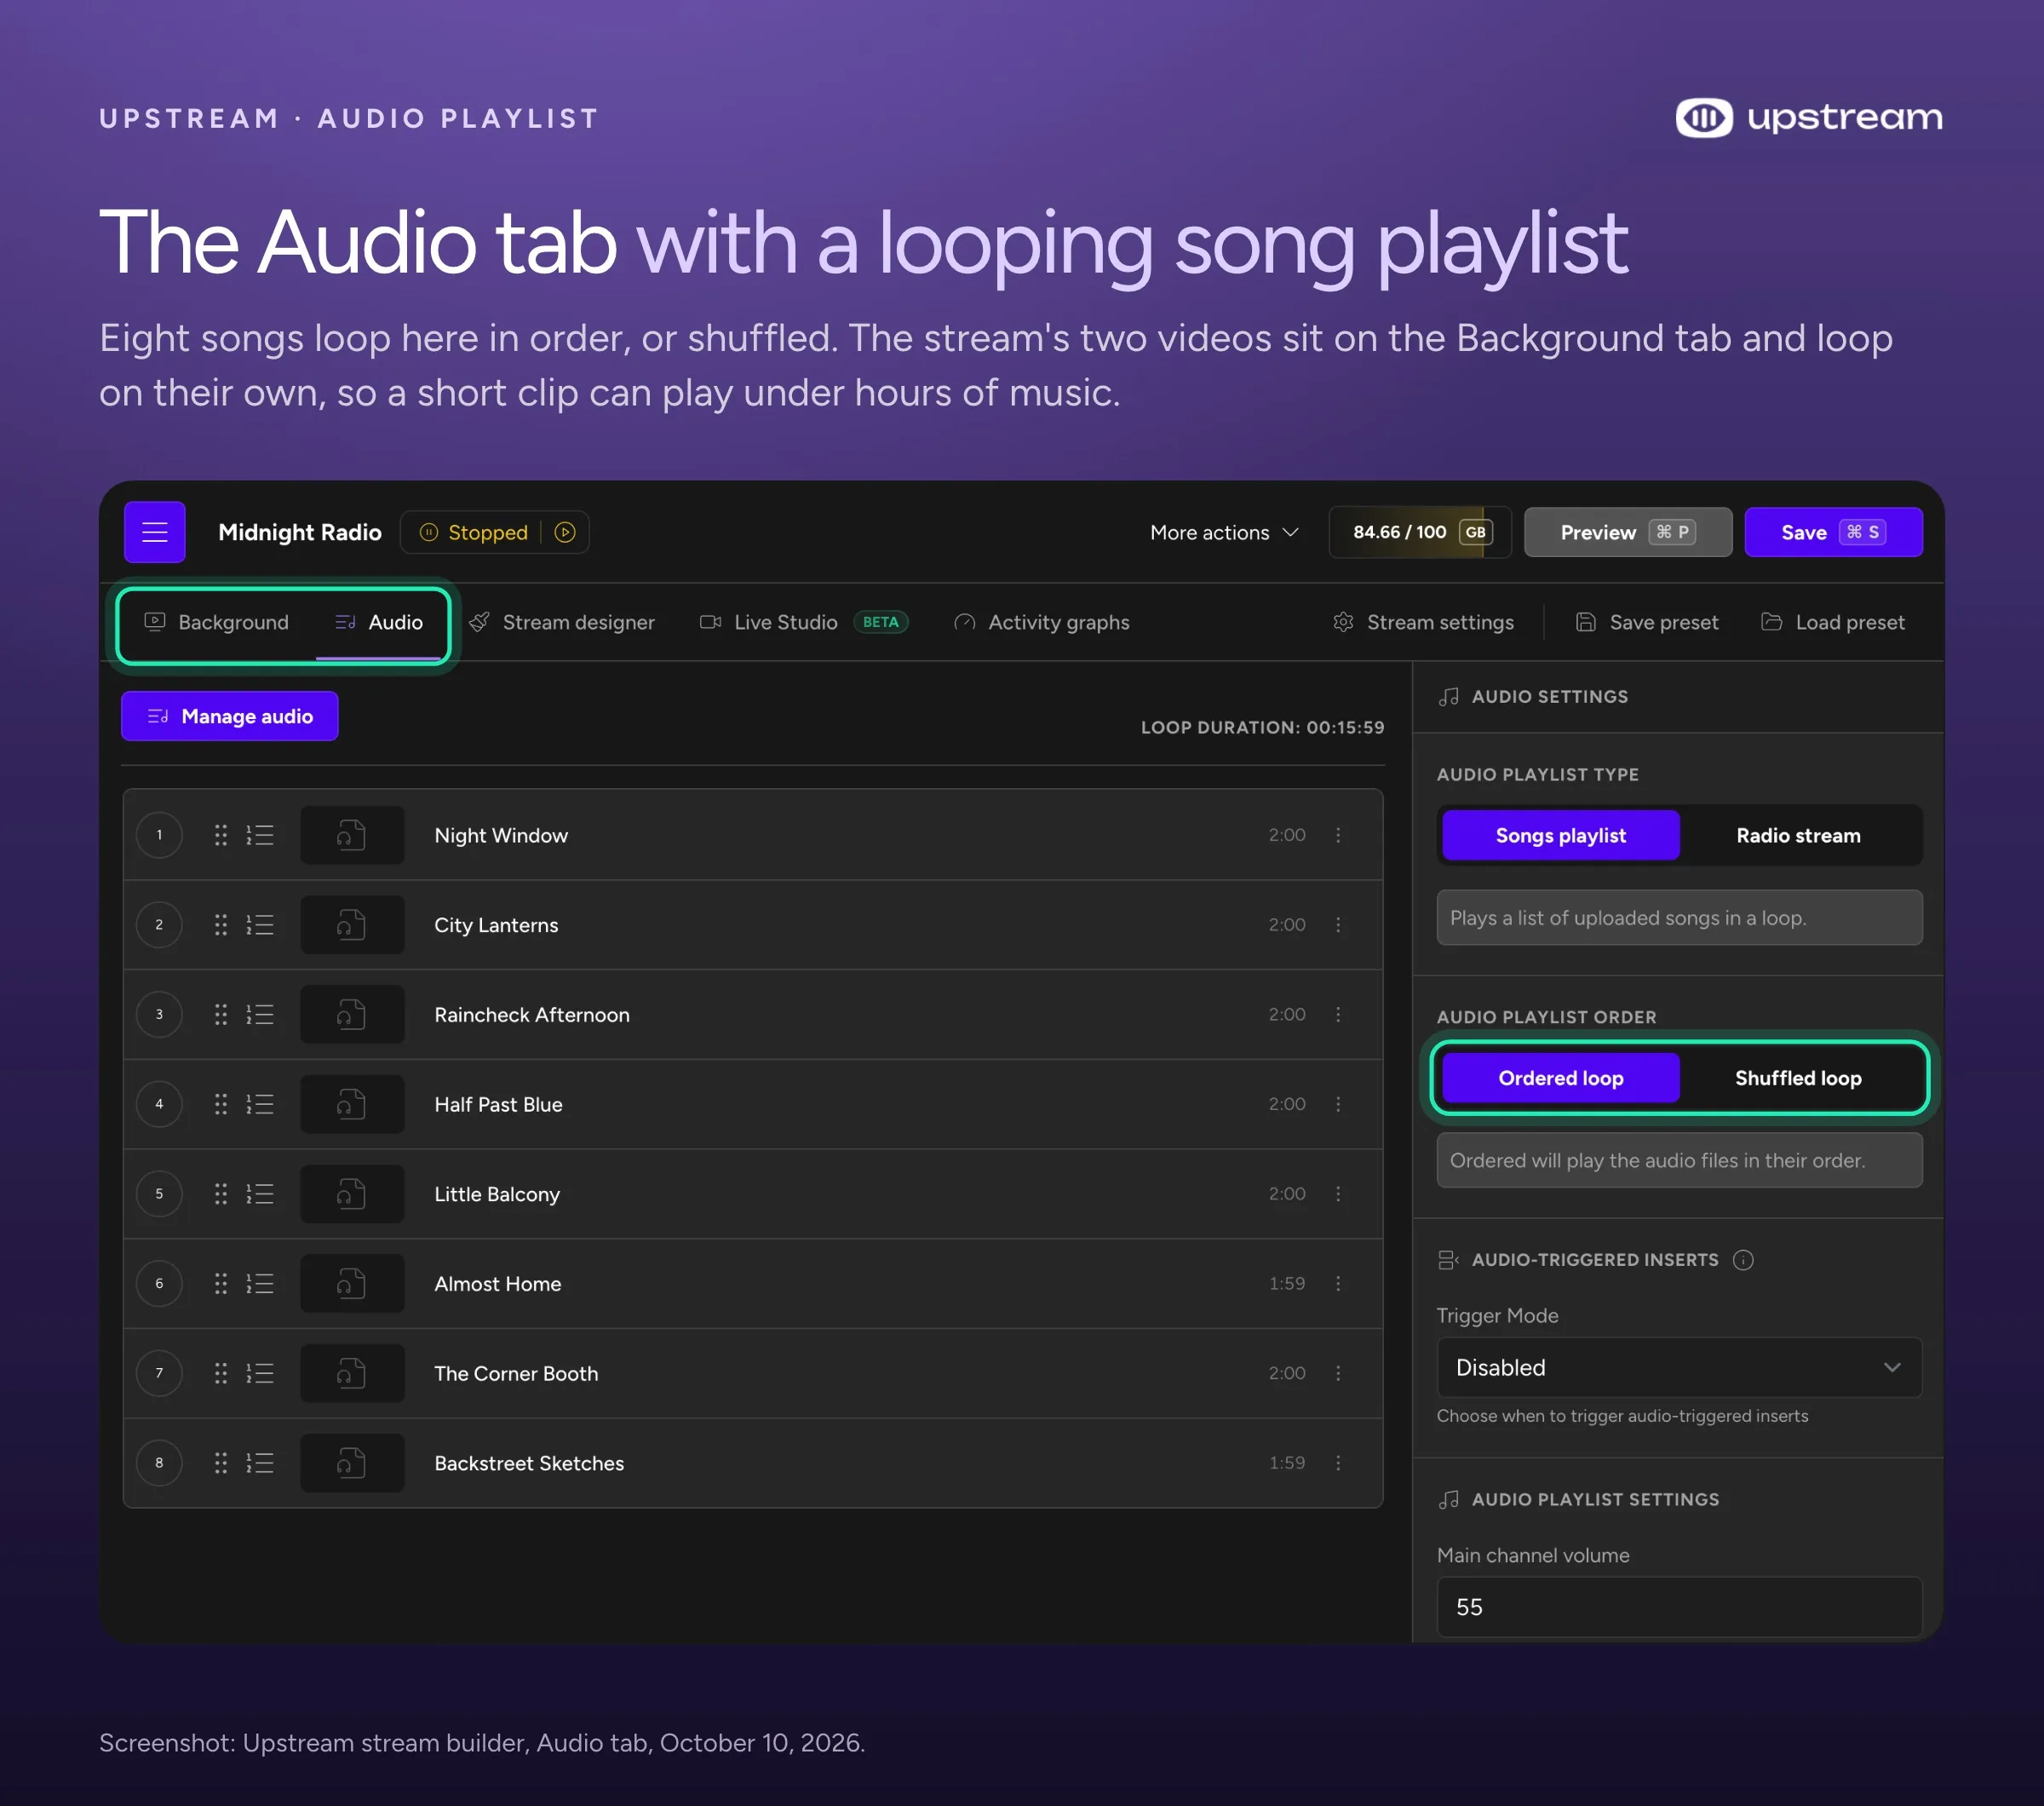Screen dimensions: 2044x1806
Task: Open the Trigger Mode dropdown showing Disabled
Action: (1679, 1367)
